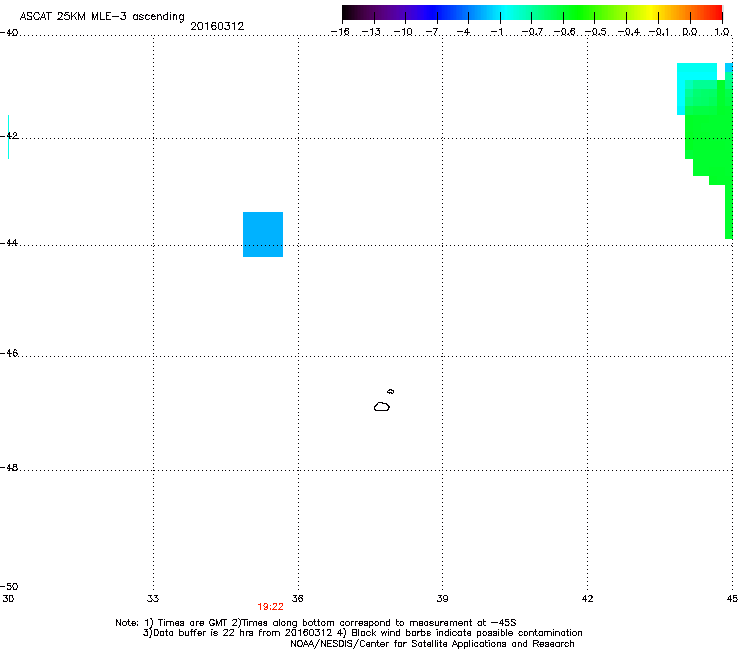This screenshot has height=650, width=740.
Task: Click the color bar label -0.5
Action: (595, 32)
